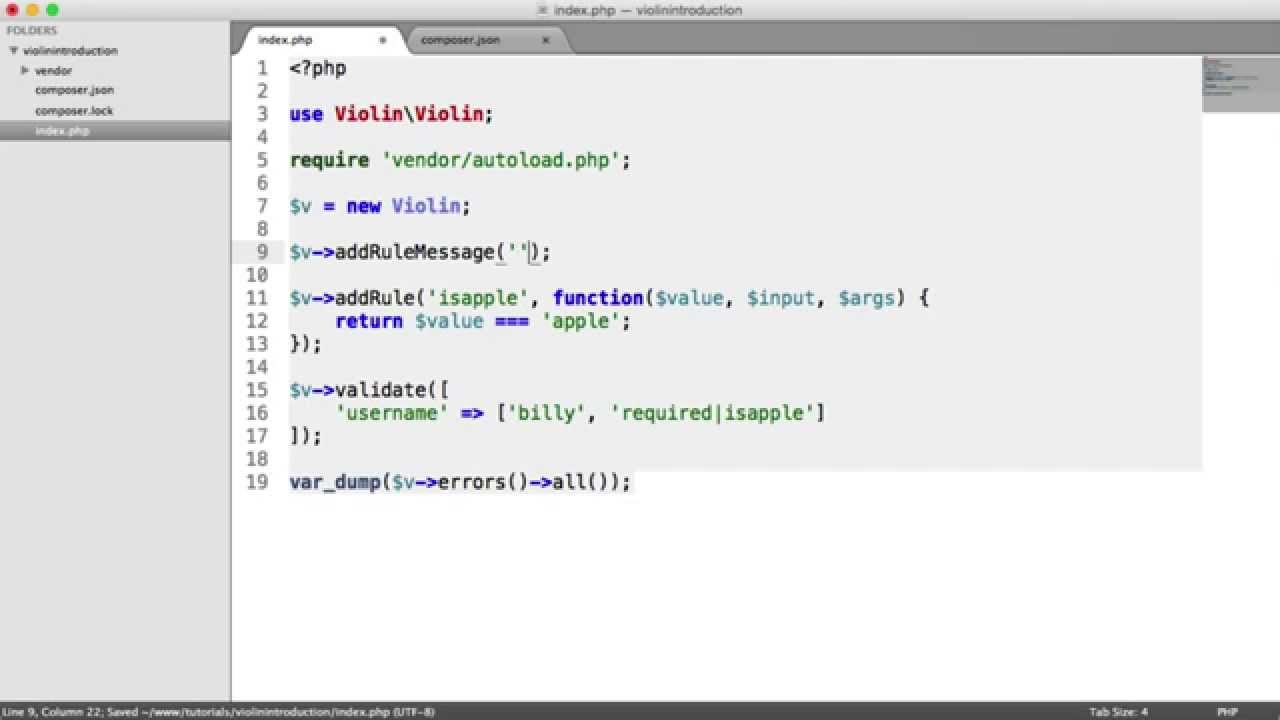The image size is (1280, 720).
Task: Click the <?php opening tag
Action: click(318, 68)
